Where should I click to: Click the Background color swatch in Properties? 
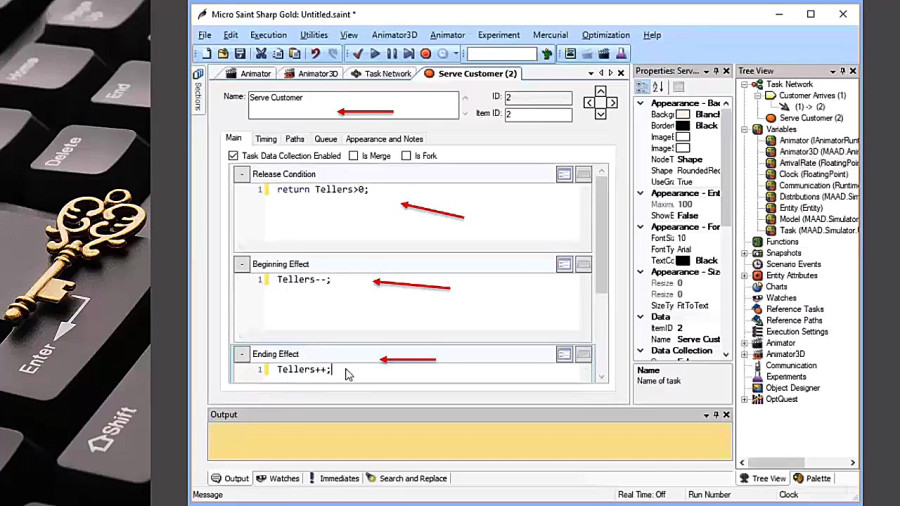pyautogui.click(x=682, y=114)
